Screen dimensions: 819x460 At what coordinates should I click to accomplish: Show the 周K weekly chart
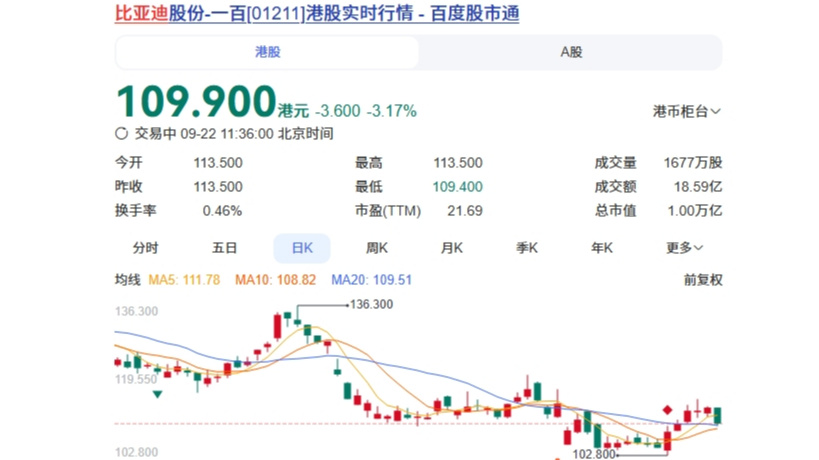(x=377, y=248)
